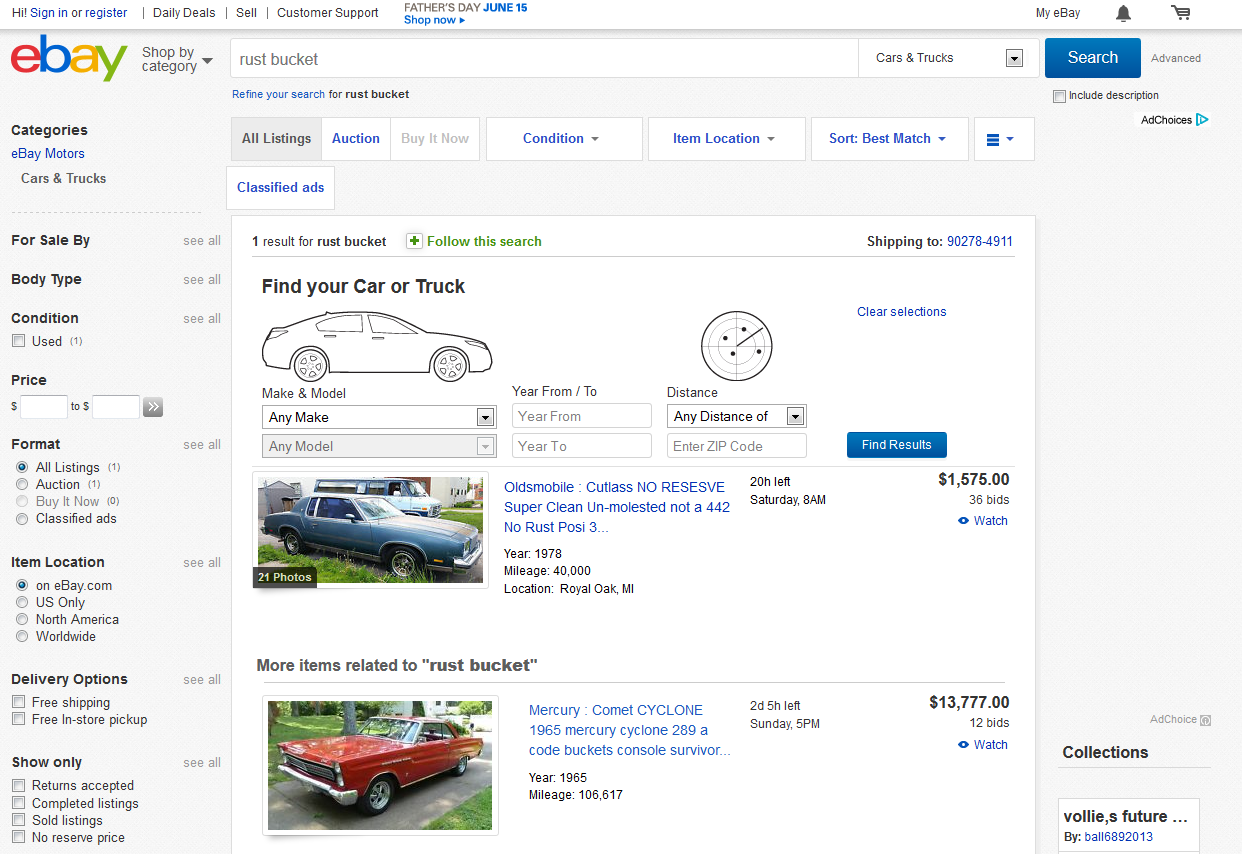Open the shopping cart
Image resolution: width=1242 pixels, height=854 pixels.
[1181, 13]
